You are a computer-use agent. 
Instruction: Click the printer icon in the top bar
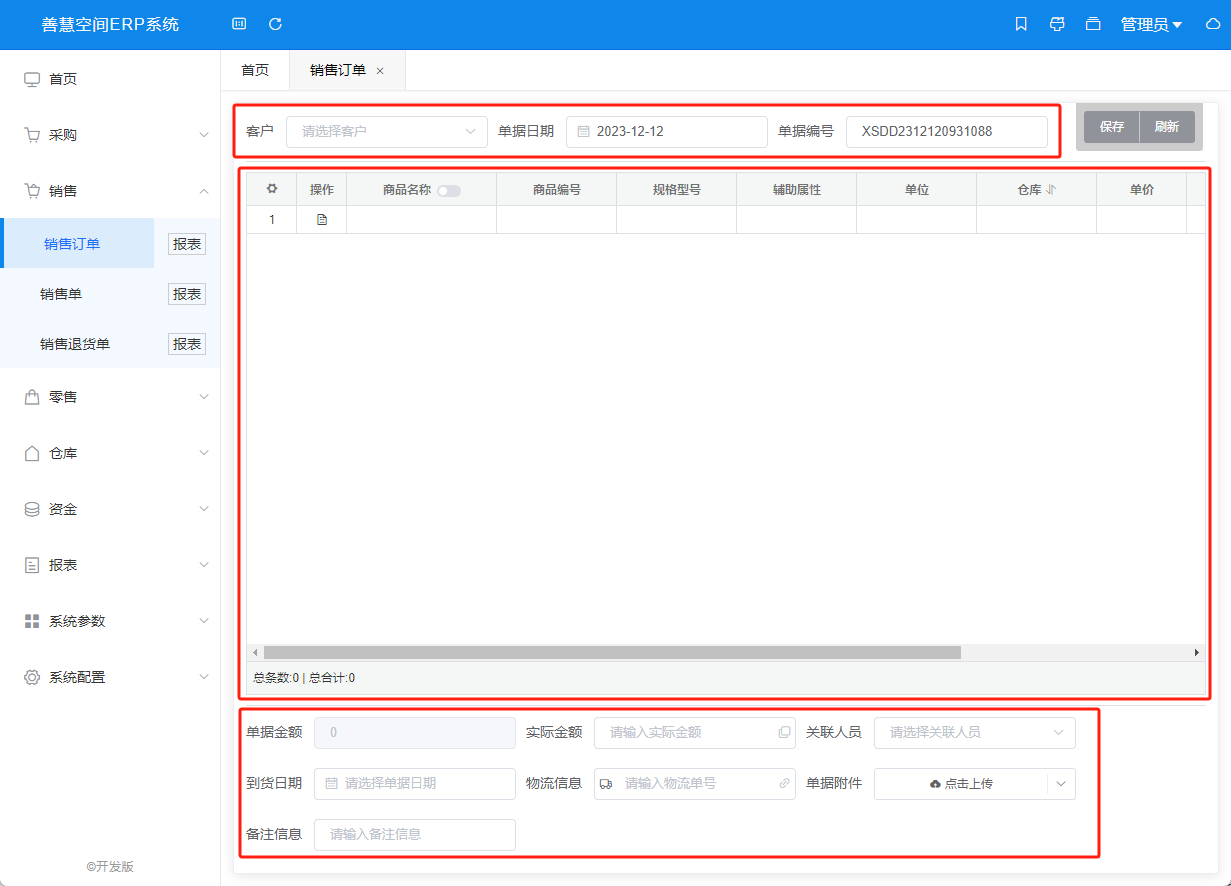[1057, 24]
